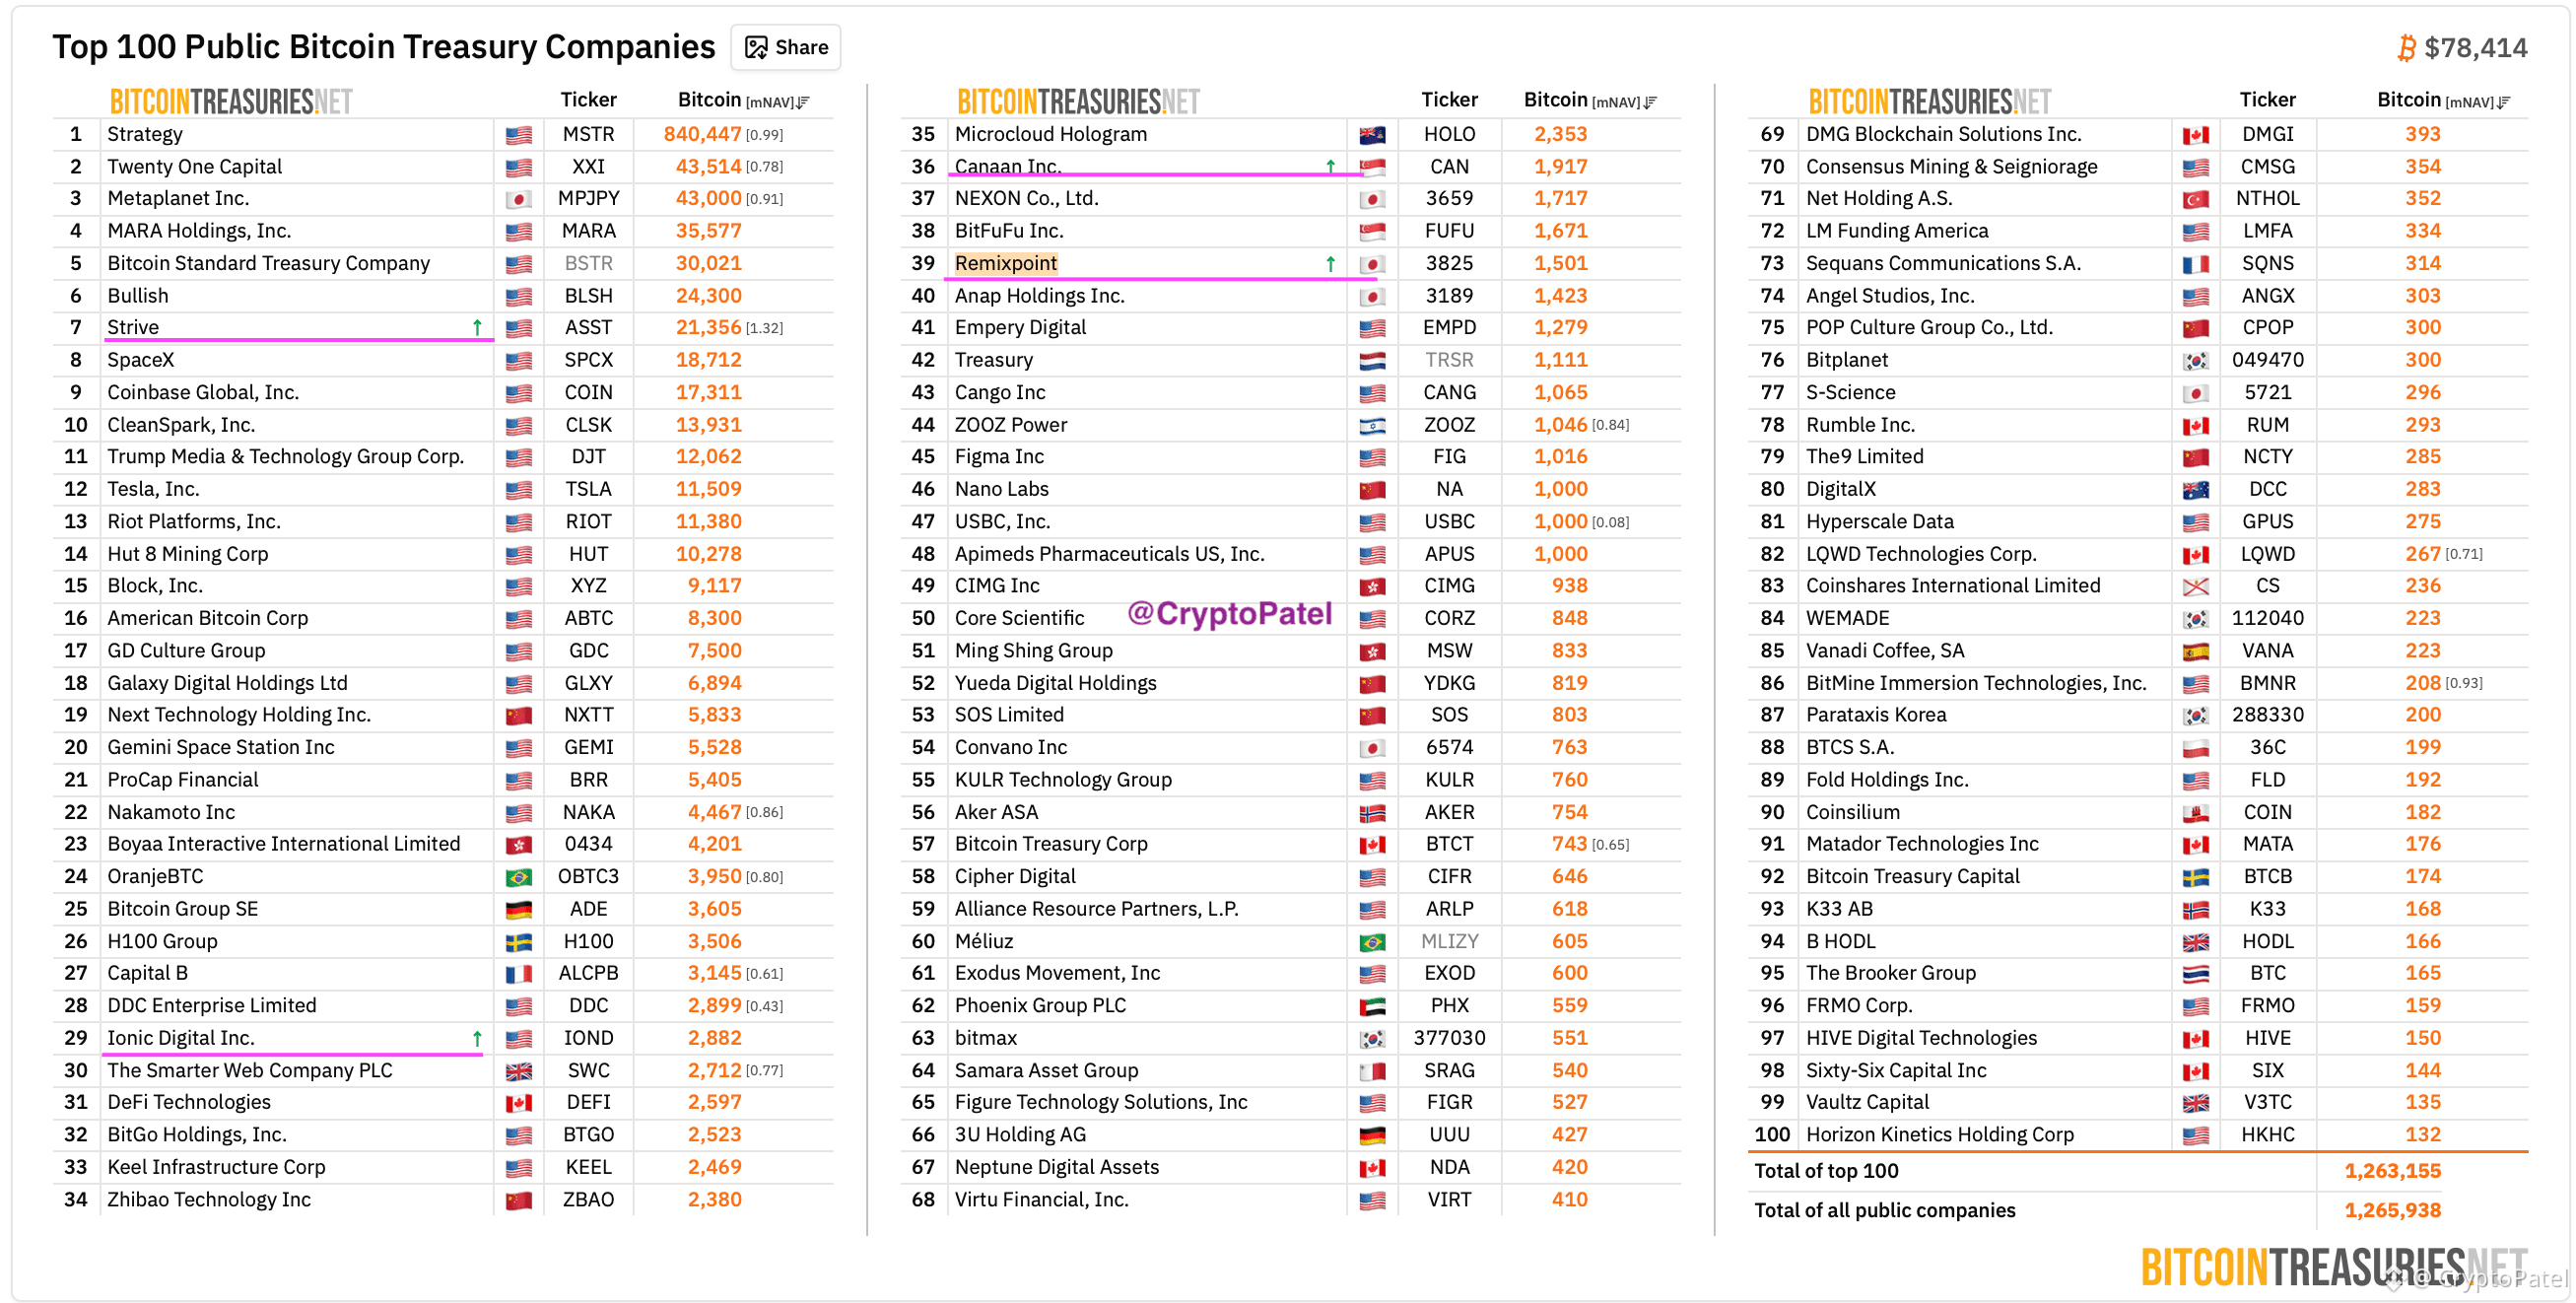The height and width of the screenshot is (1303, 2576).
Task: Click the Germany flag in the Bitcoin Group SE row
Action: (x=518, y=910)
